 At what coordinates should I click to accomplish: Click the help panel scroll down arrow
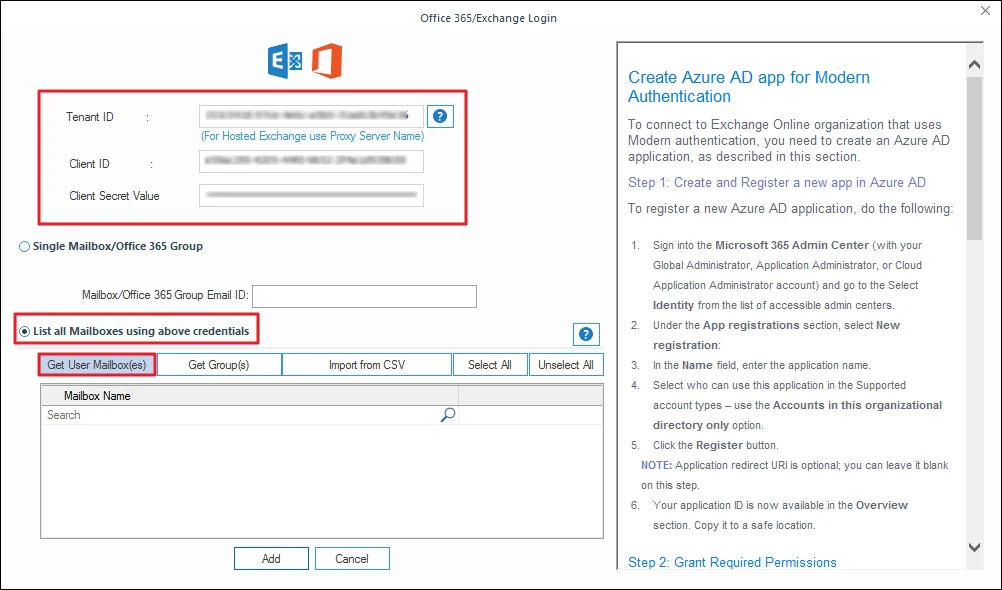pyautogui.click(x=975, y=547)
